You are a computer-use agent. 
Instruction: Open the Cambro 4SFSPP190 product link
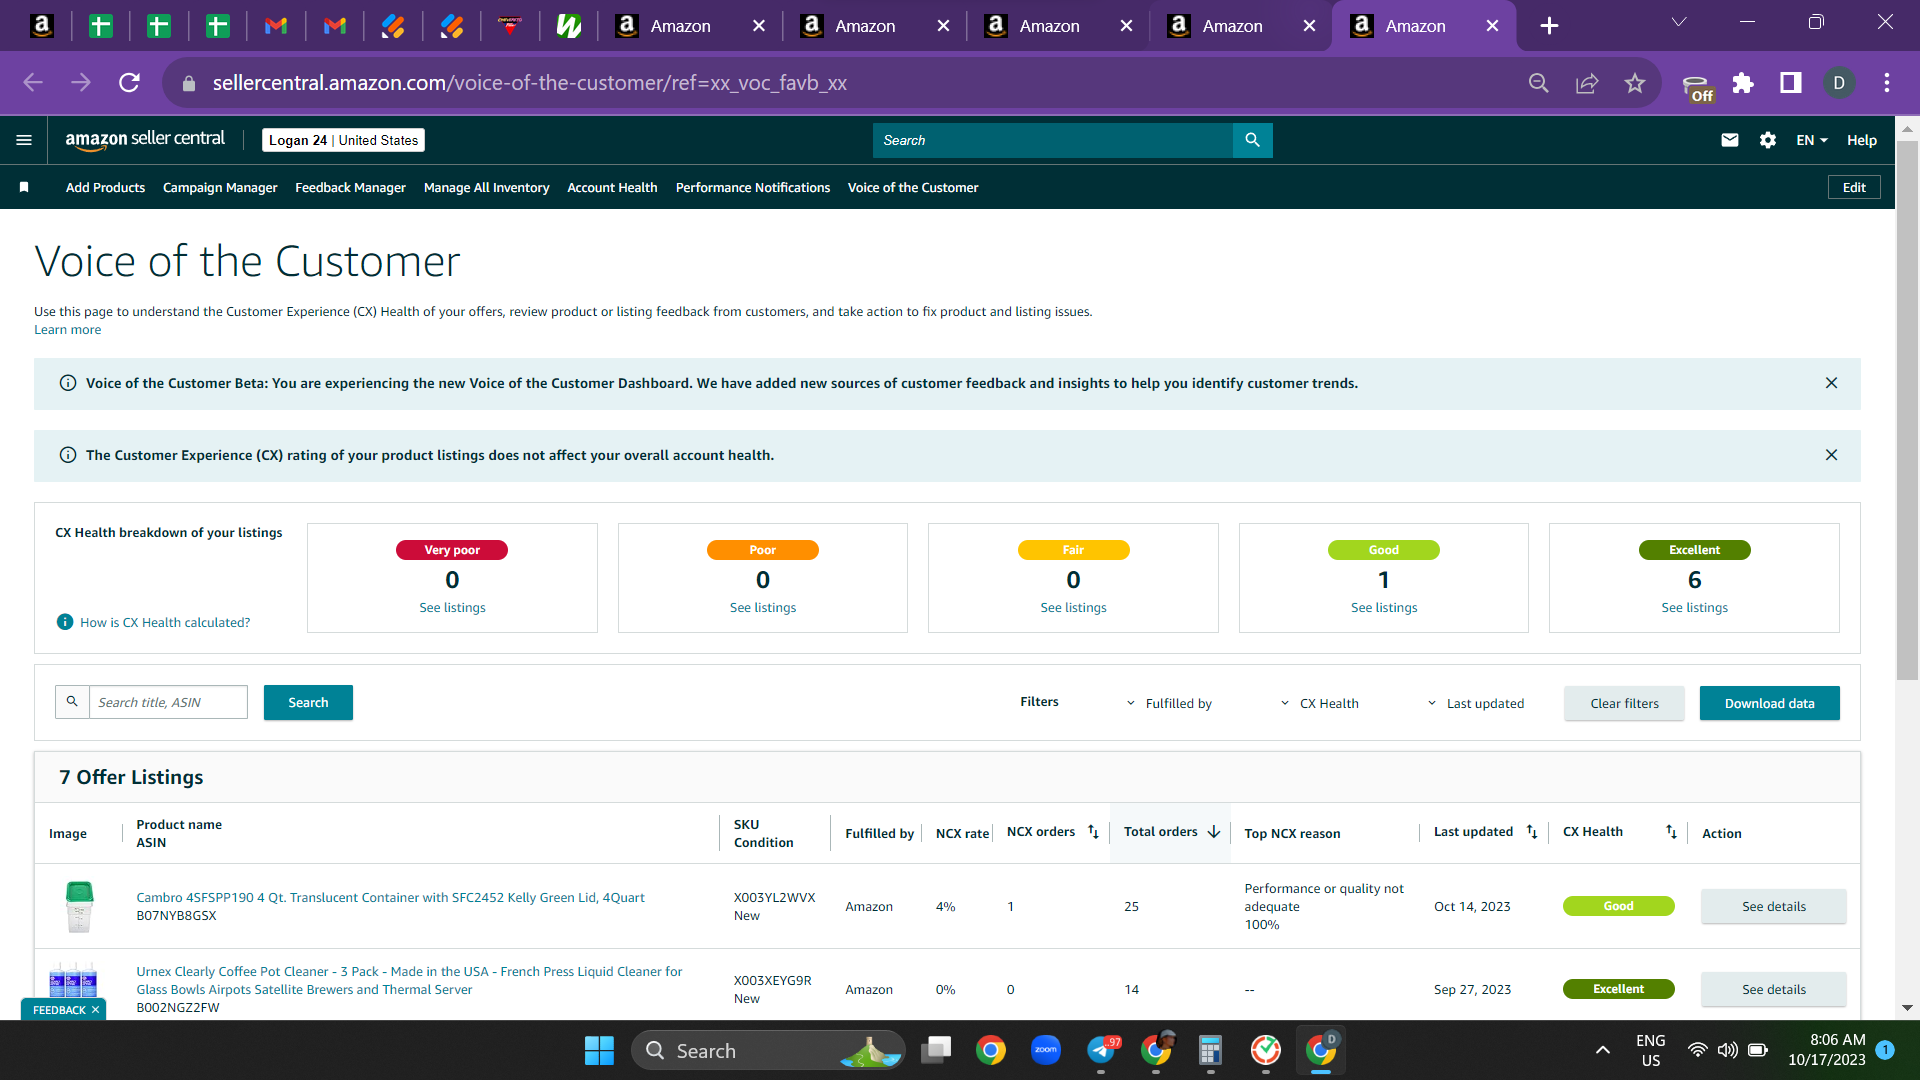(x=390, y=897)
